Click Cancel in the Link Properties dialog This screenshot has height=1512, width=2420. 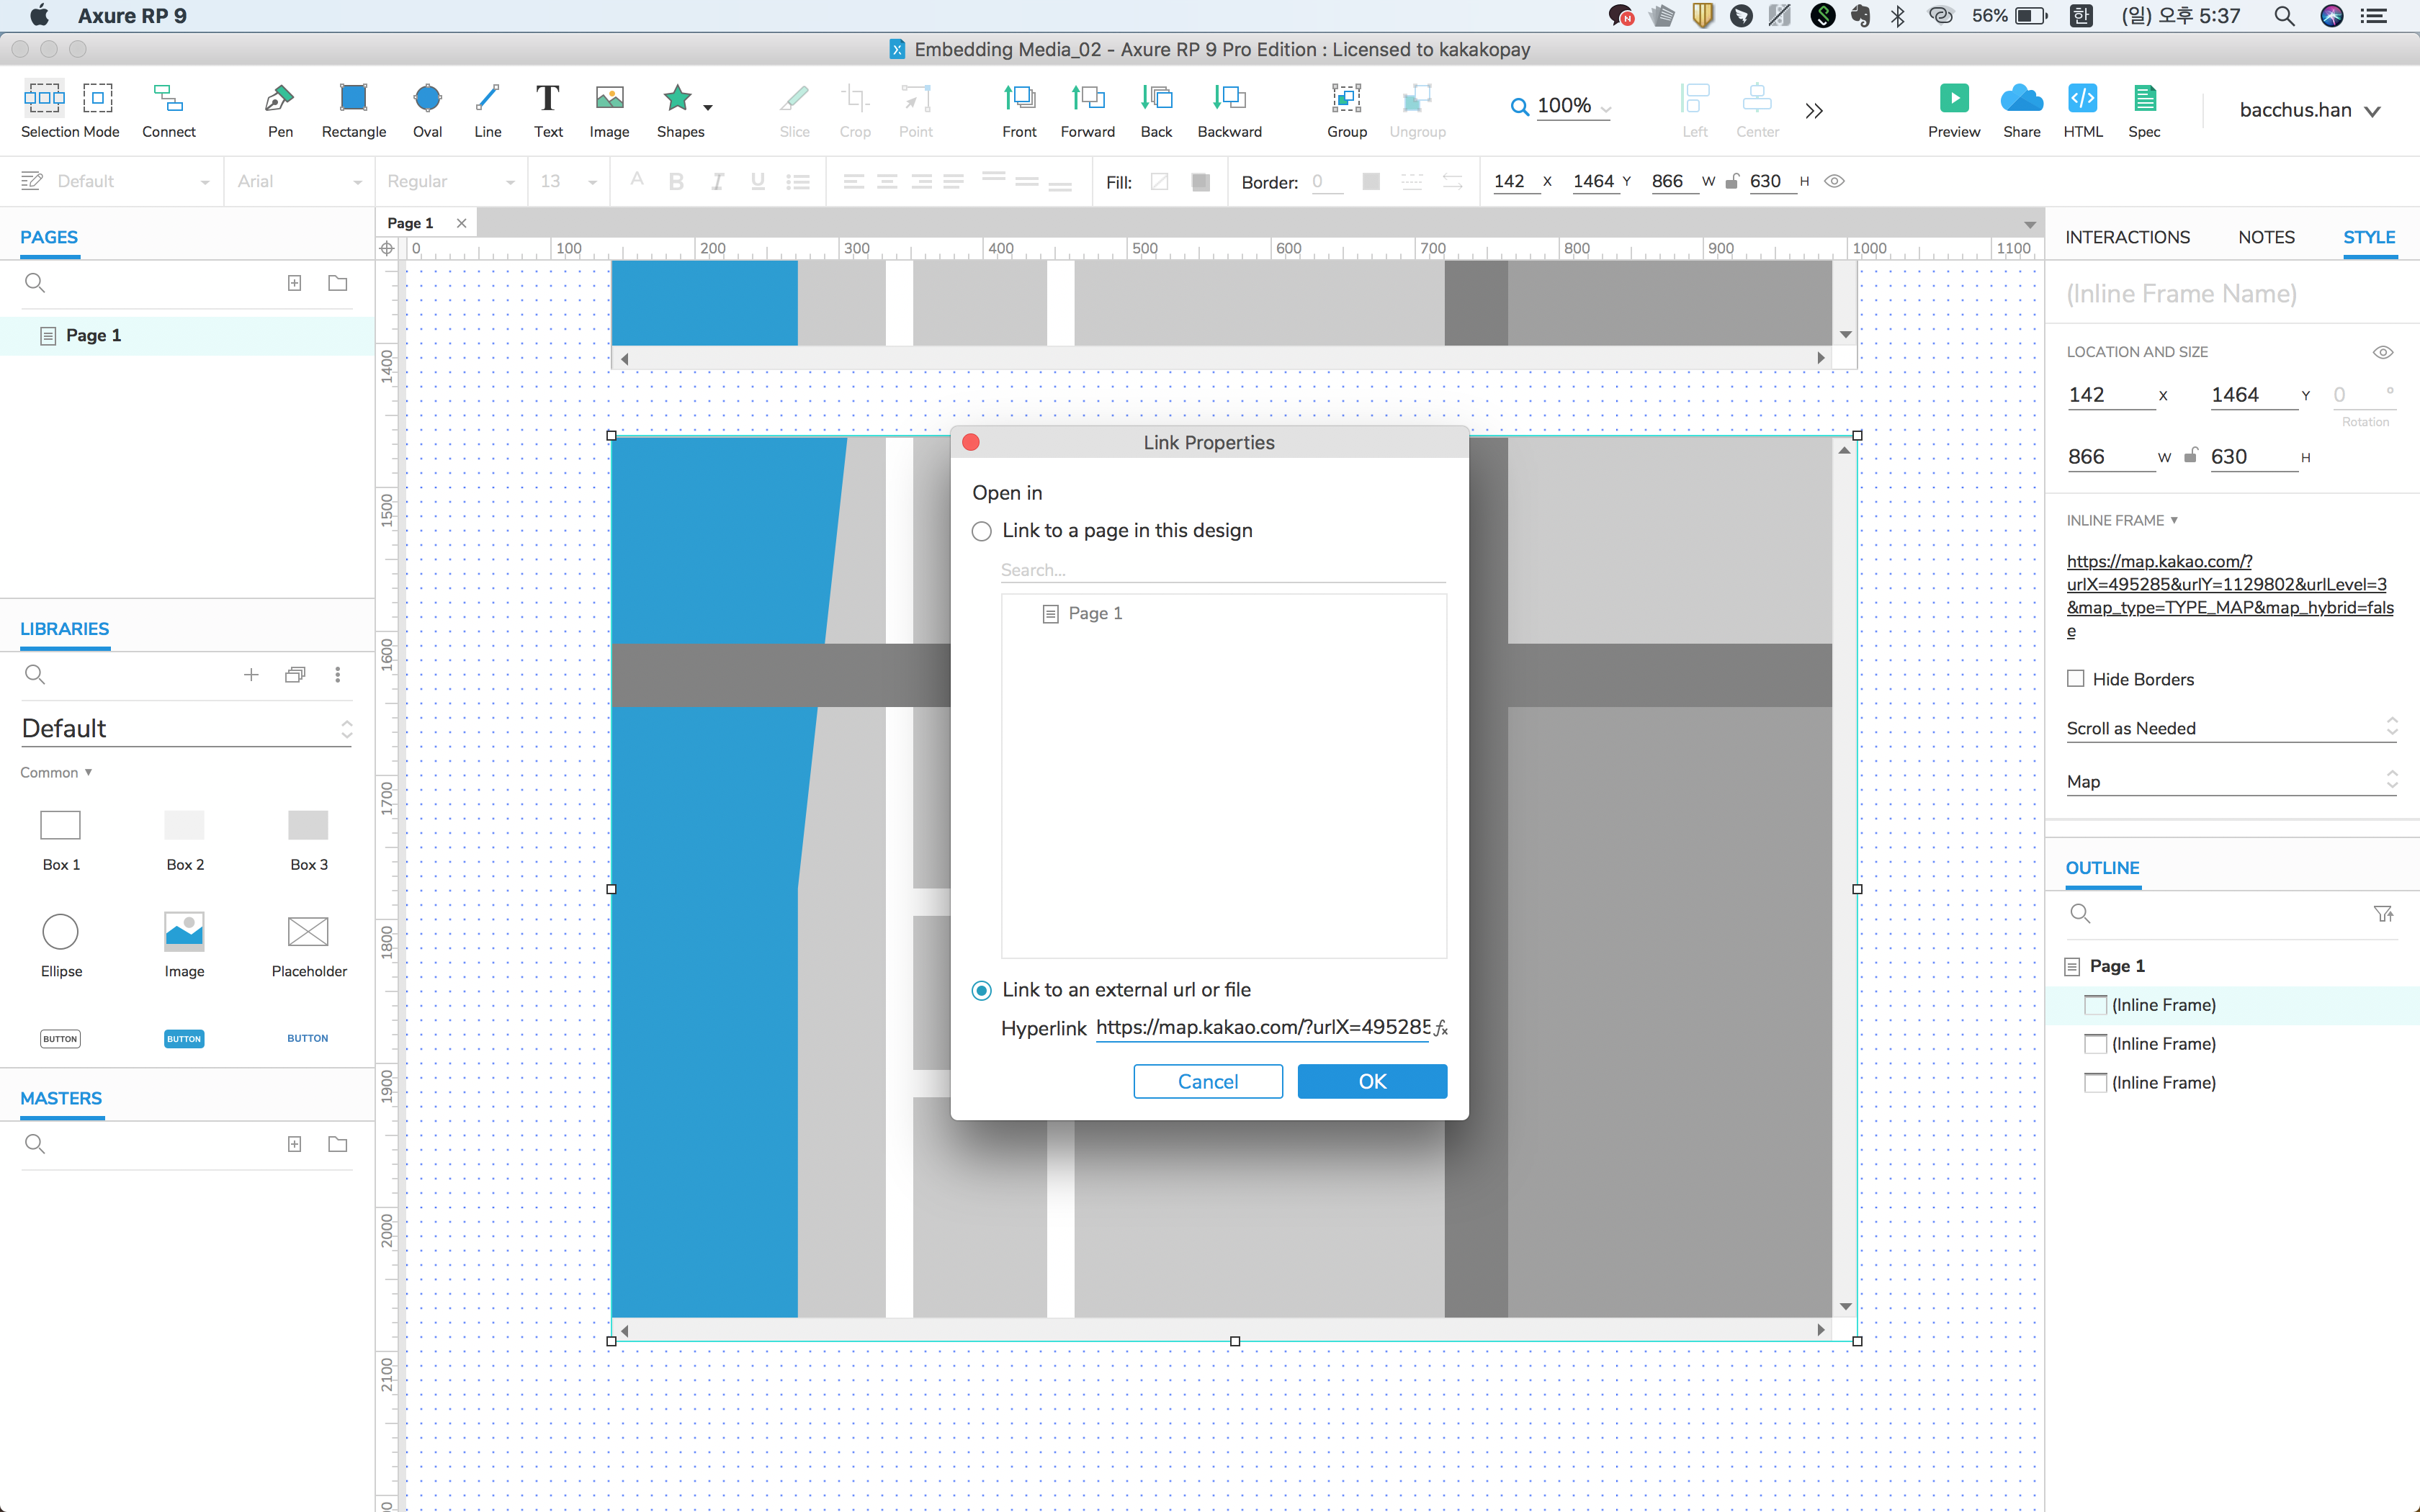tap(1207, 1081)
